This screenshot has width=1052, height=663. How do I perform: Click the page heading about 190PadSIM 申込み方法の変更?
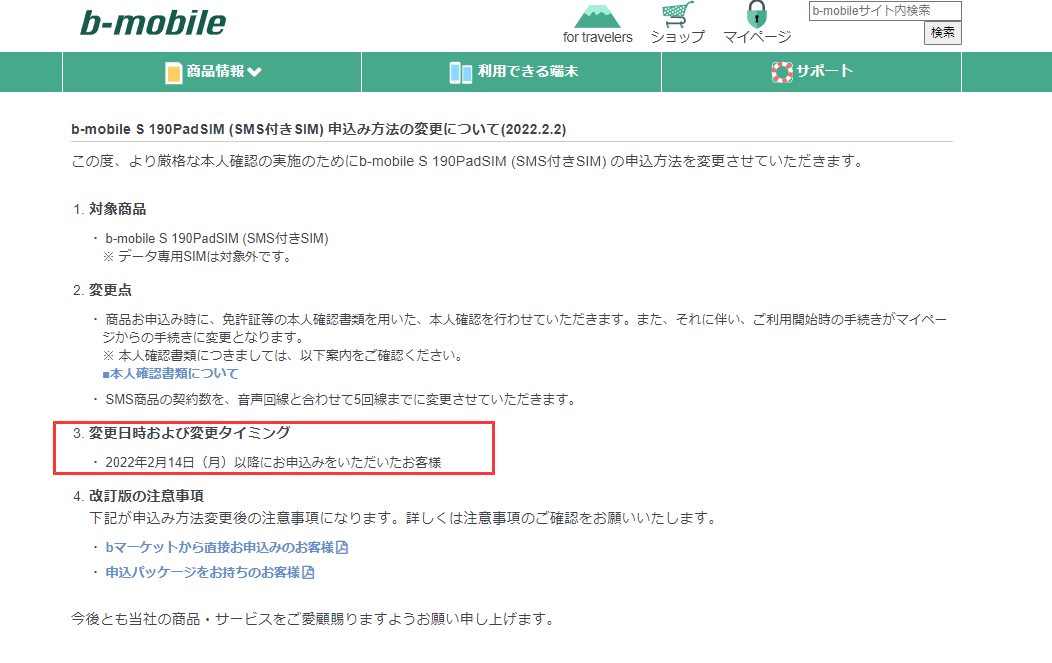pos(319,130)
